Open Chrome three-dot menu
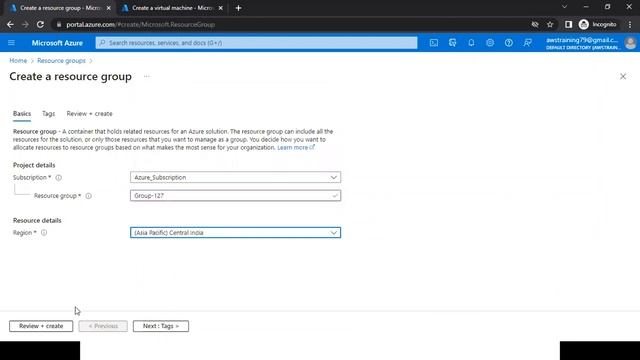The height and width of the screenshot is (360, 640). click(630, 24)
